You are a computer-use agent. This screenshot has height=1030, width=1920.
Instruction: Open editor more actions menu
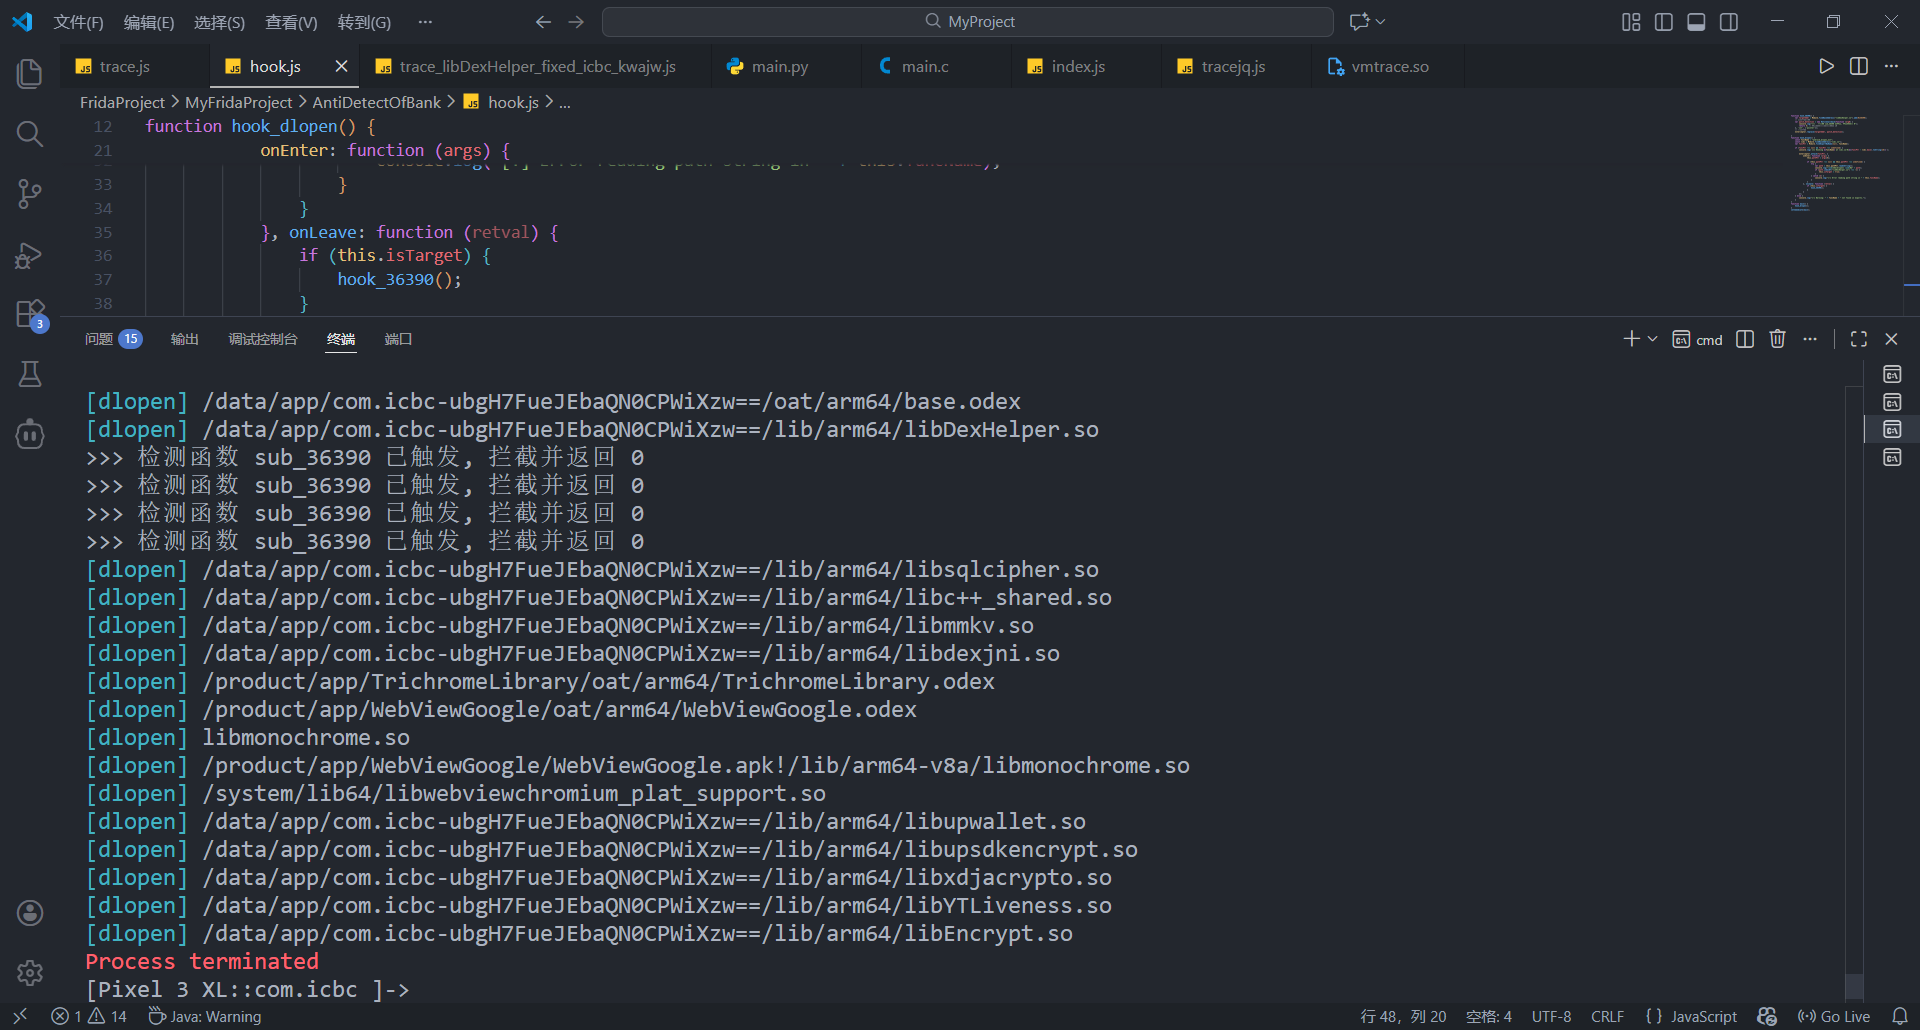1891,66
